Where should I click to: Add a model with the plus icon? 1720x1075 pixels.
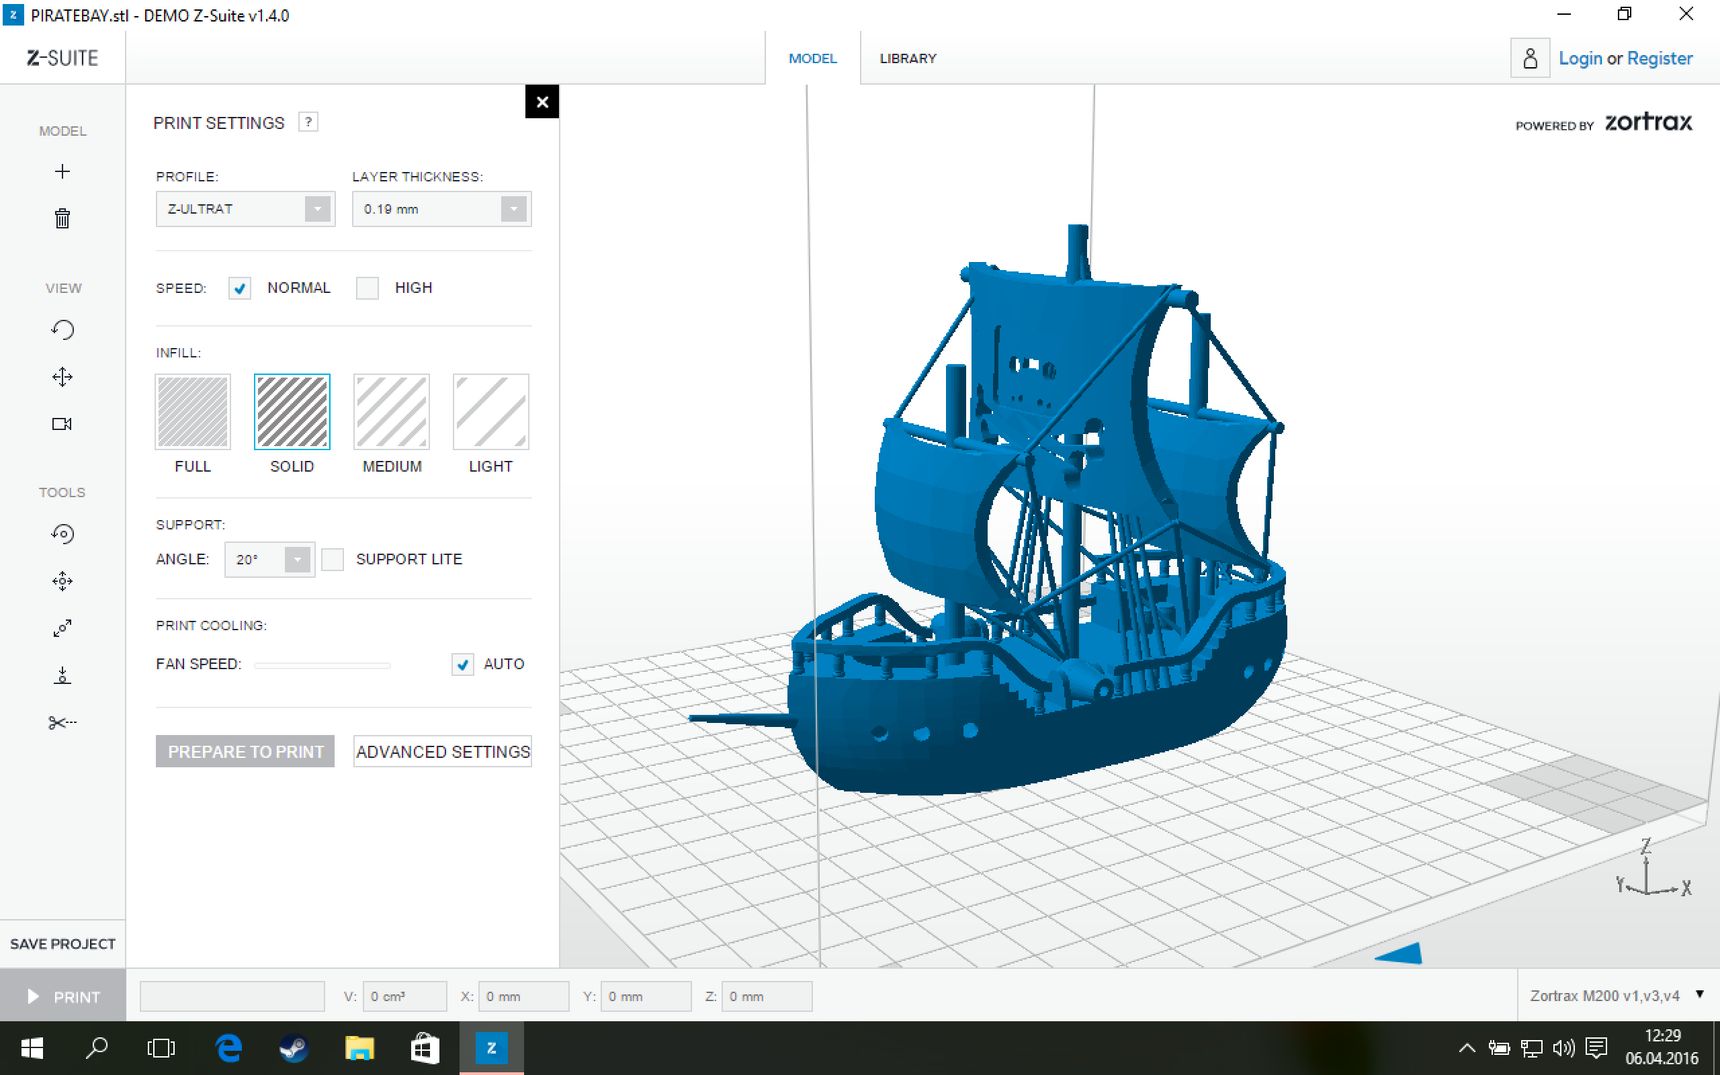click(62, 172)
